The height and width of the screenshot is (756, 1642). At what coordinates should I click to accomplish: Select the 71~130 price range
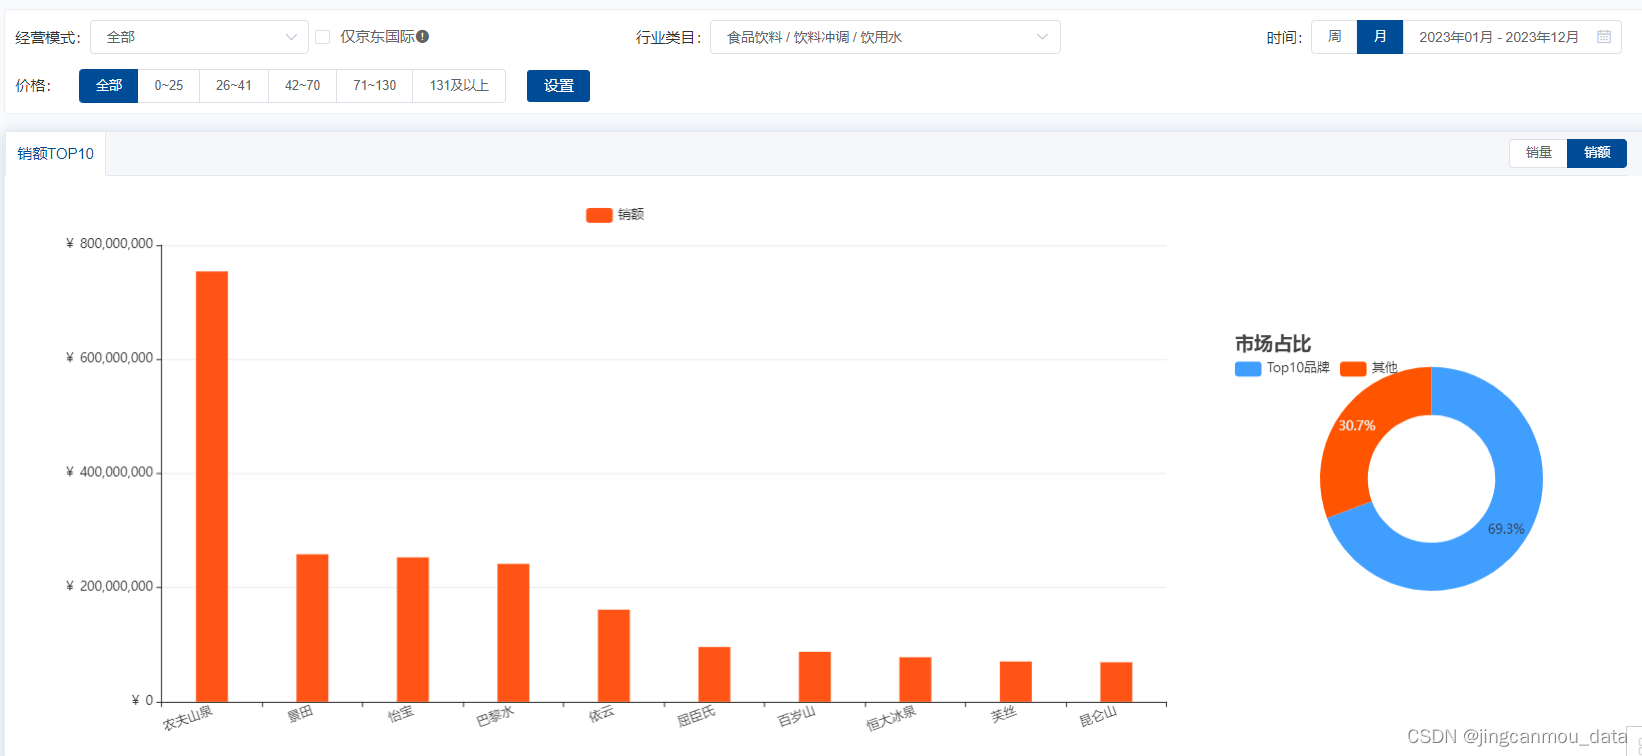pos(375,86)
